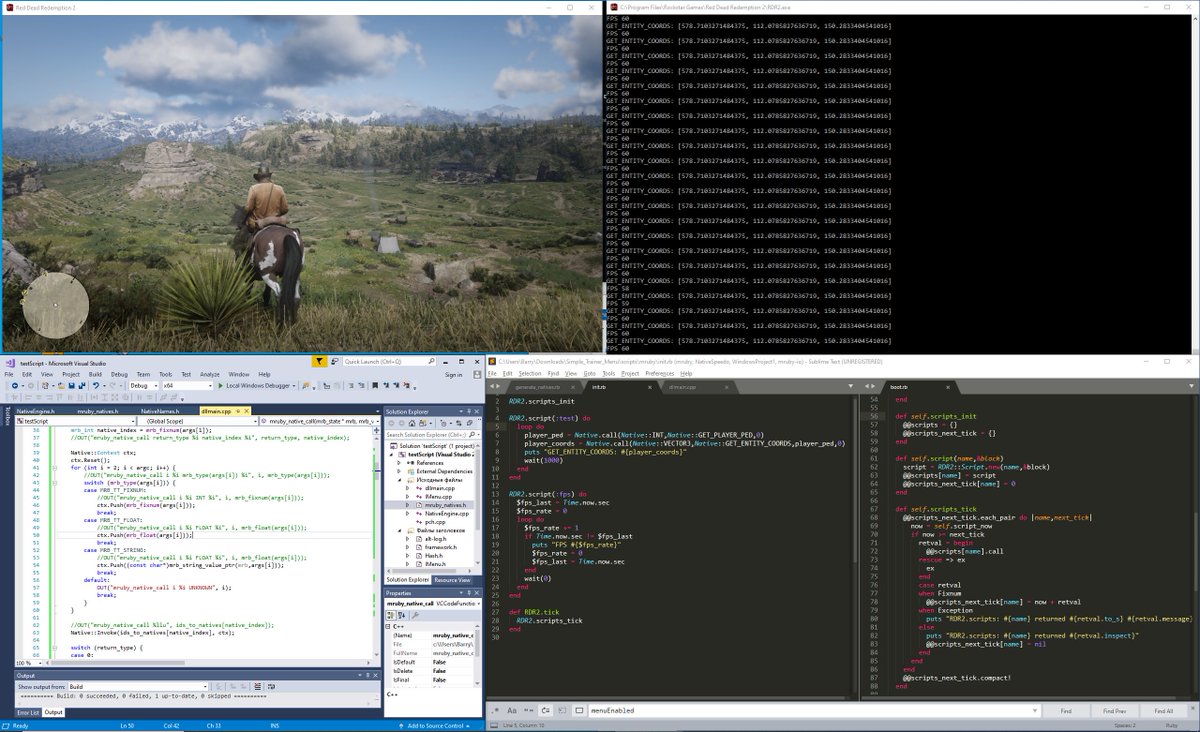Collapse C++ category in Properties panel

387,627
